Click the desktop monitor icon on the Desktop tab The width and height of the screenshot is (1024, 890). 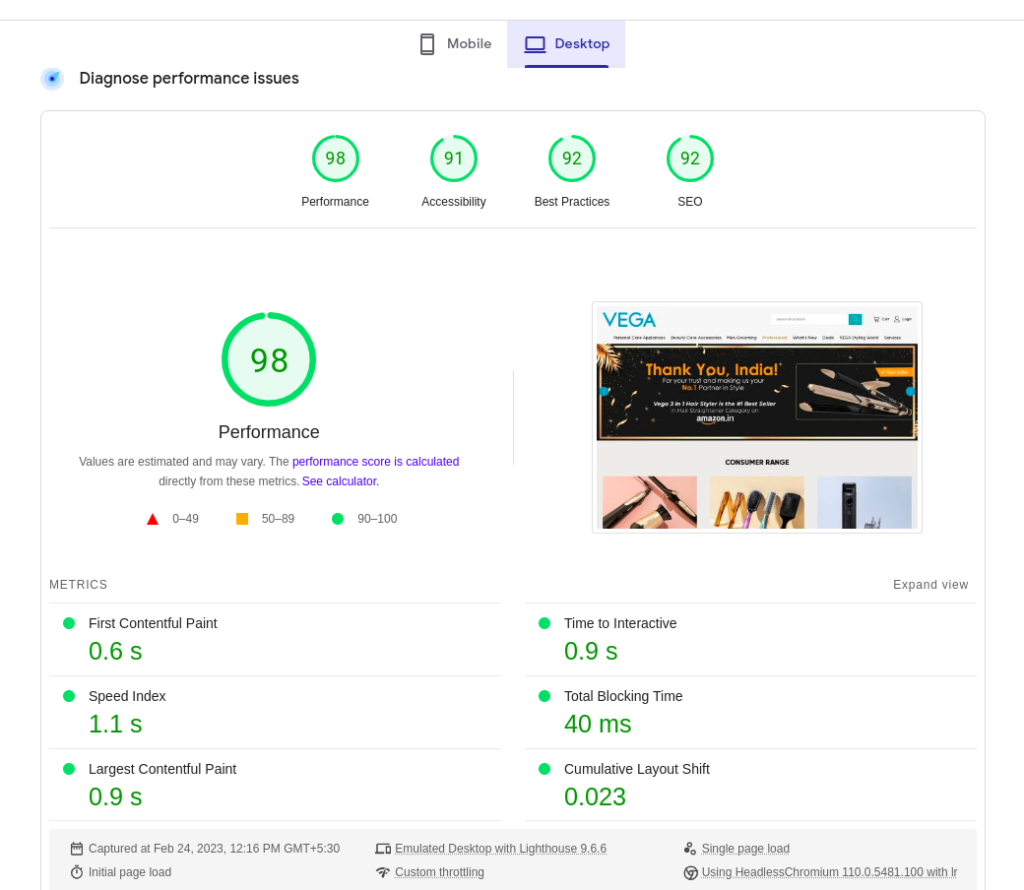[x=534, y=43]
